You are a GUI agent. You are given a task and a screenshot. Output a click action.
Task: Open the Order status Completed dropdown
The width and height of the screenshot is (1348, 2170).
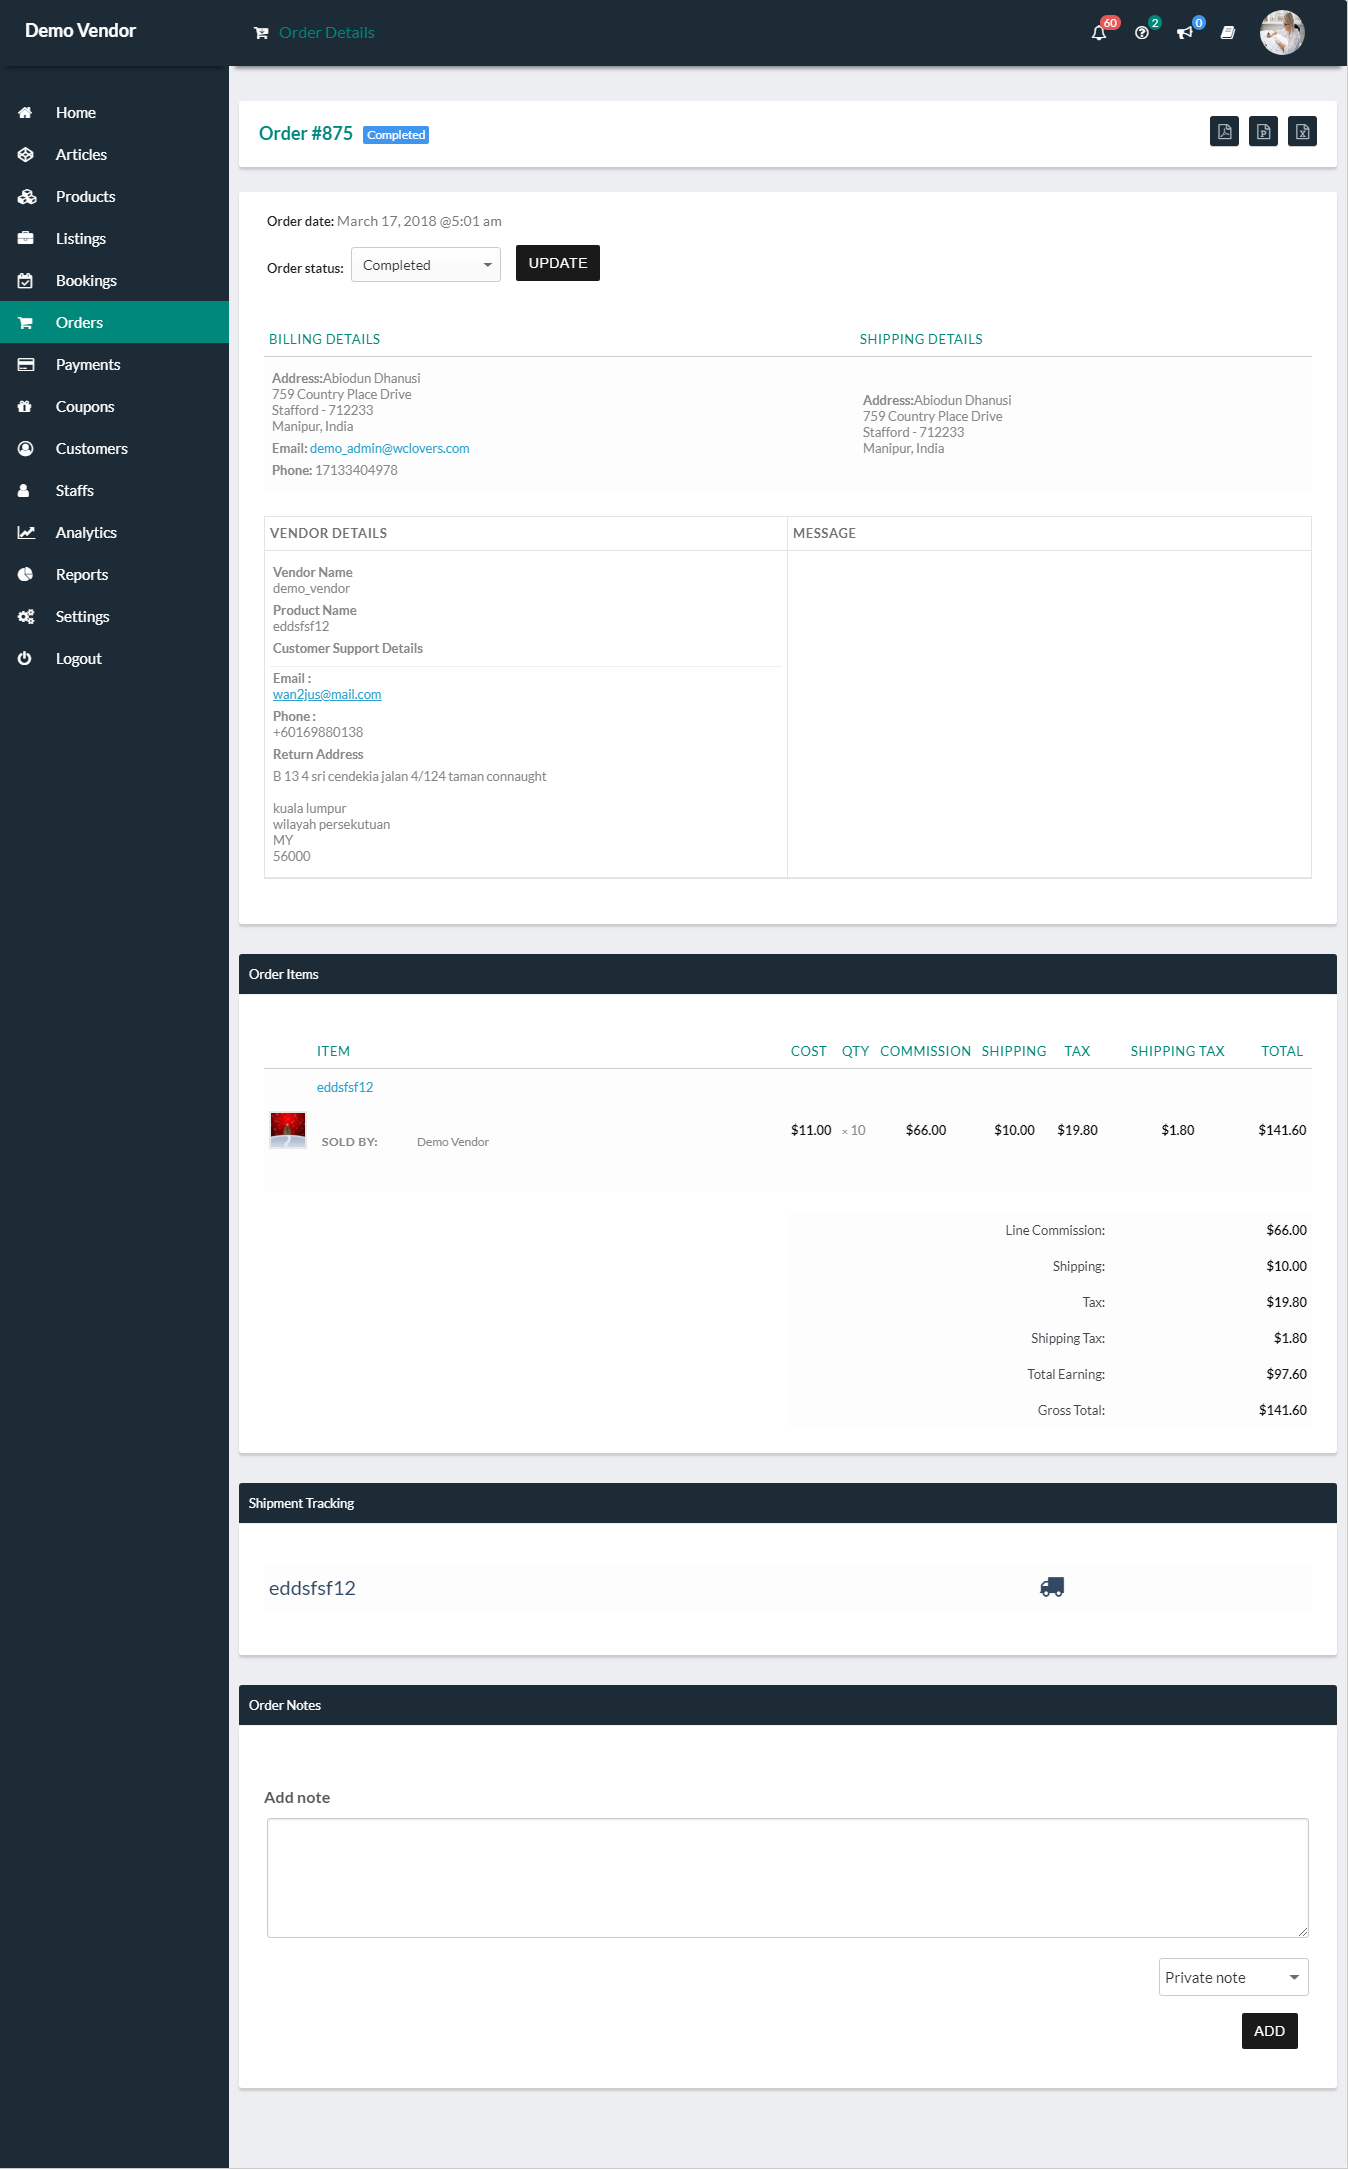[426, 265]
